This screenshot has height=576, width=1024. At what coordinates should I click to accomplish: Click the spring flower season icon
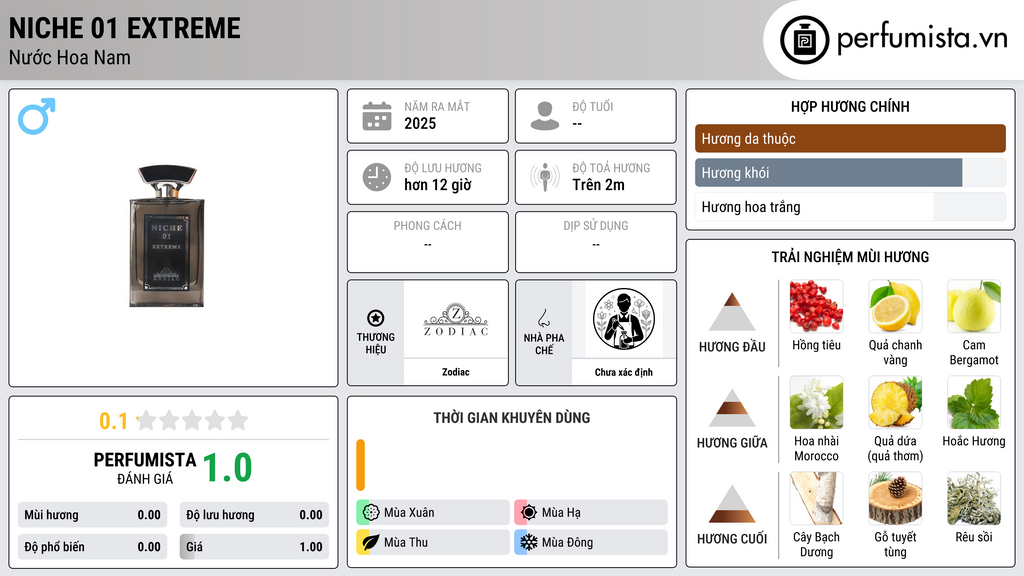371,513
